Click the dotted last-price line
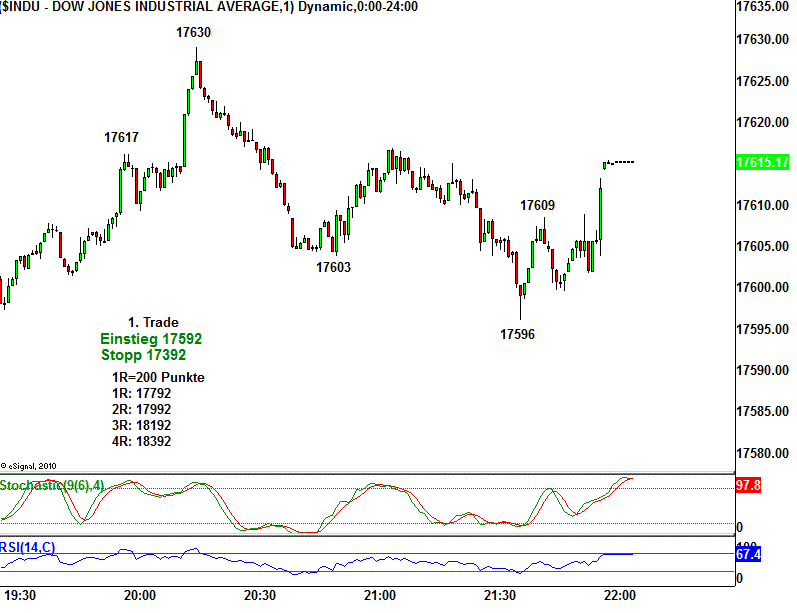This screenshot has height=613, width=797. pos(621,162)
